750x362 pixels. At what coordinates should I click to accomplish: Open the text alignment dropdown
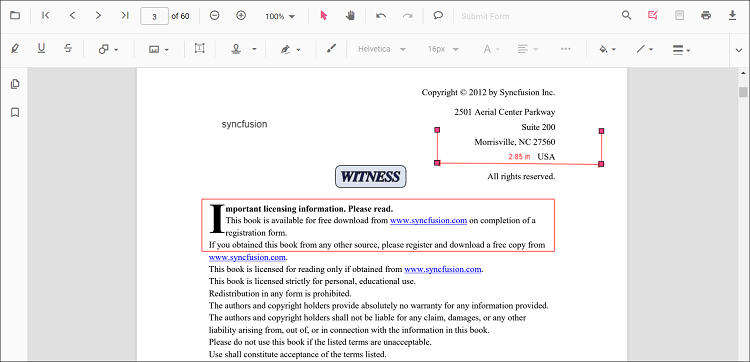coord(528,49)
